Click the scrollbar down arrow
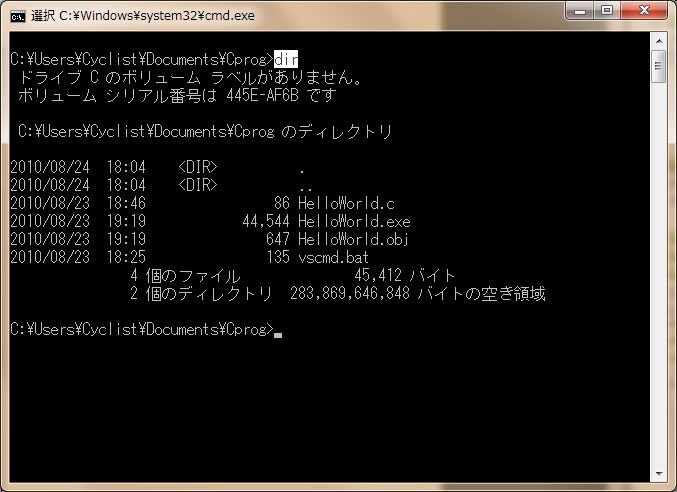Screen dimensions: 677x492 coord(659,473)
